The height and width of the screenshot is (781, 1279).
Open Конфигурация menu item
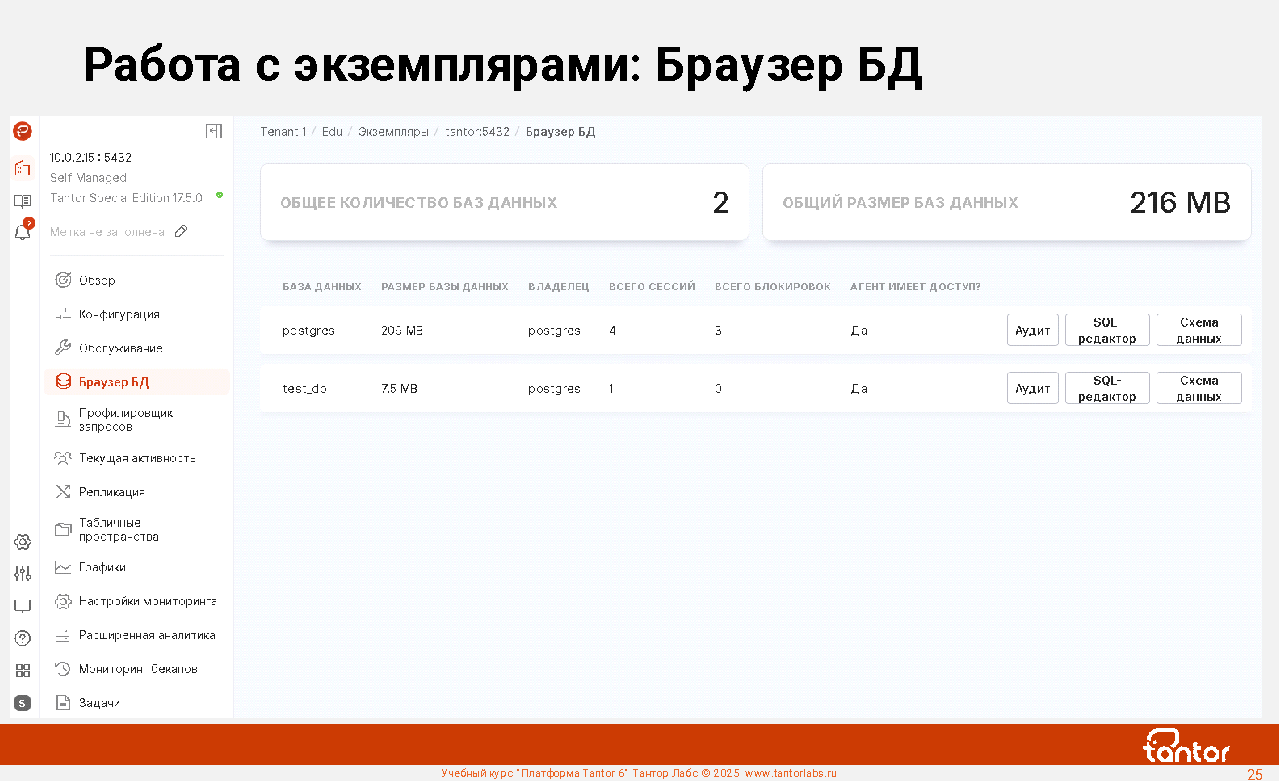pos(119,315)
